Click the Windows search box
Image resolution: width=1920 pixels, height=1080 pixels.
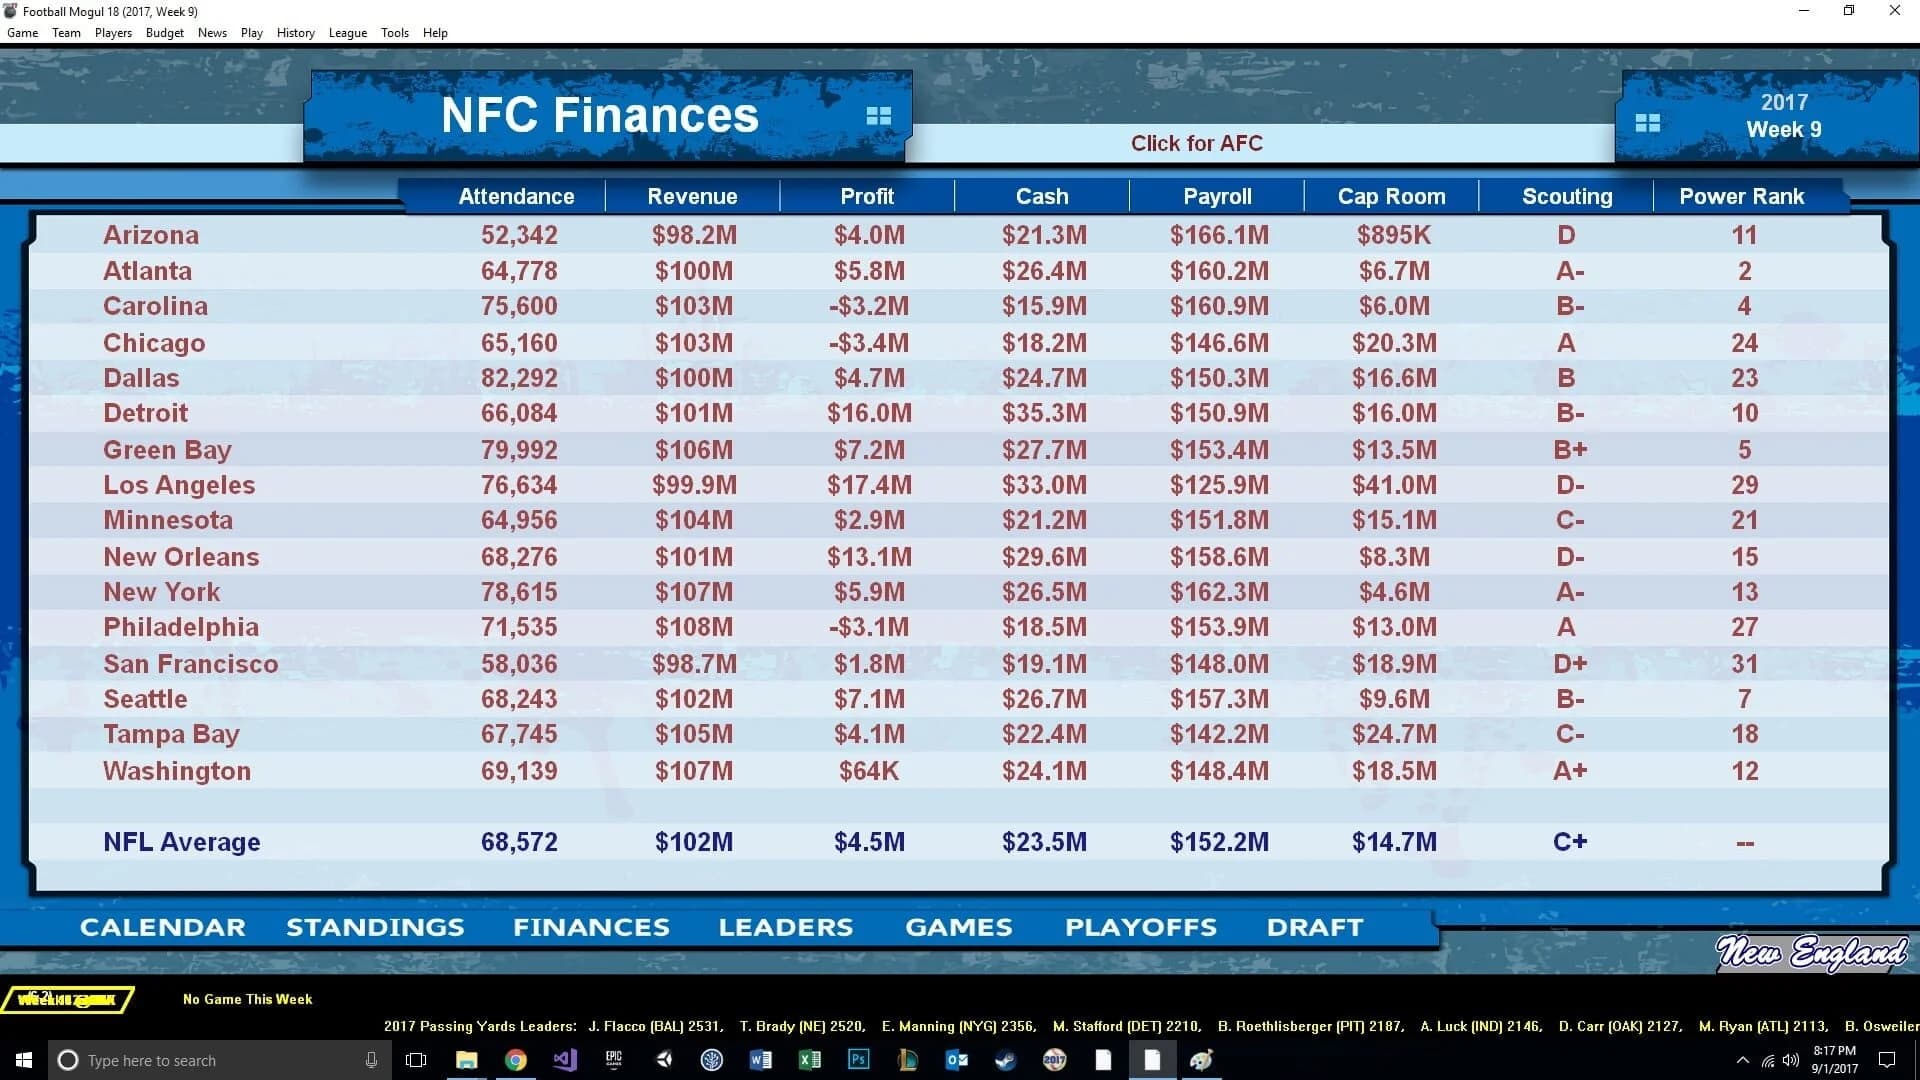(200, 1060)
